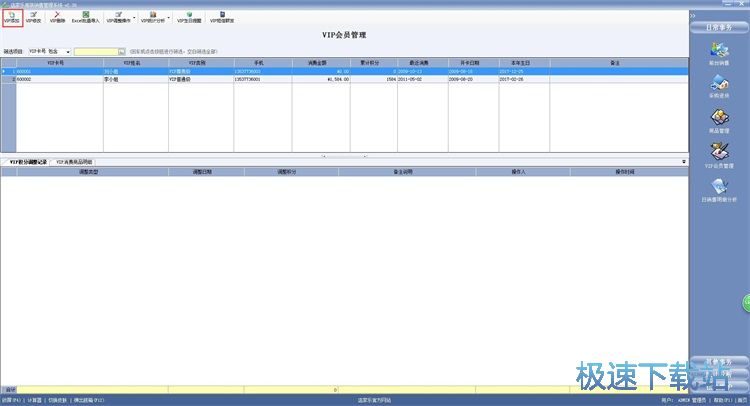Open Excel批量导入 import tool
The height and width of the screenshot is (406, 750).
pyautogui.click(x=87, y=16)
